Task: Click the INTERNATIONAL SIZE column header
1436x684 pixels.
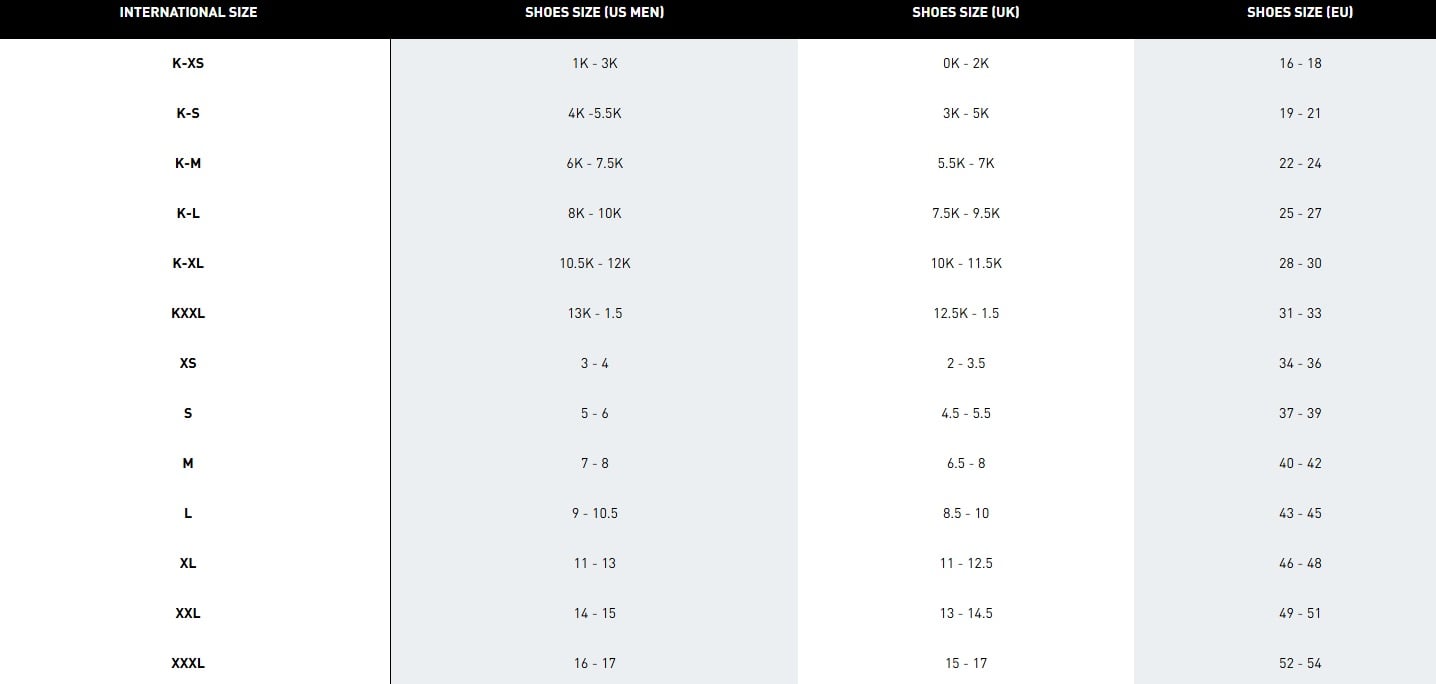Action: click(x=188, y=13)
